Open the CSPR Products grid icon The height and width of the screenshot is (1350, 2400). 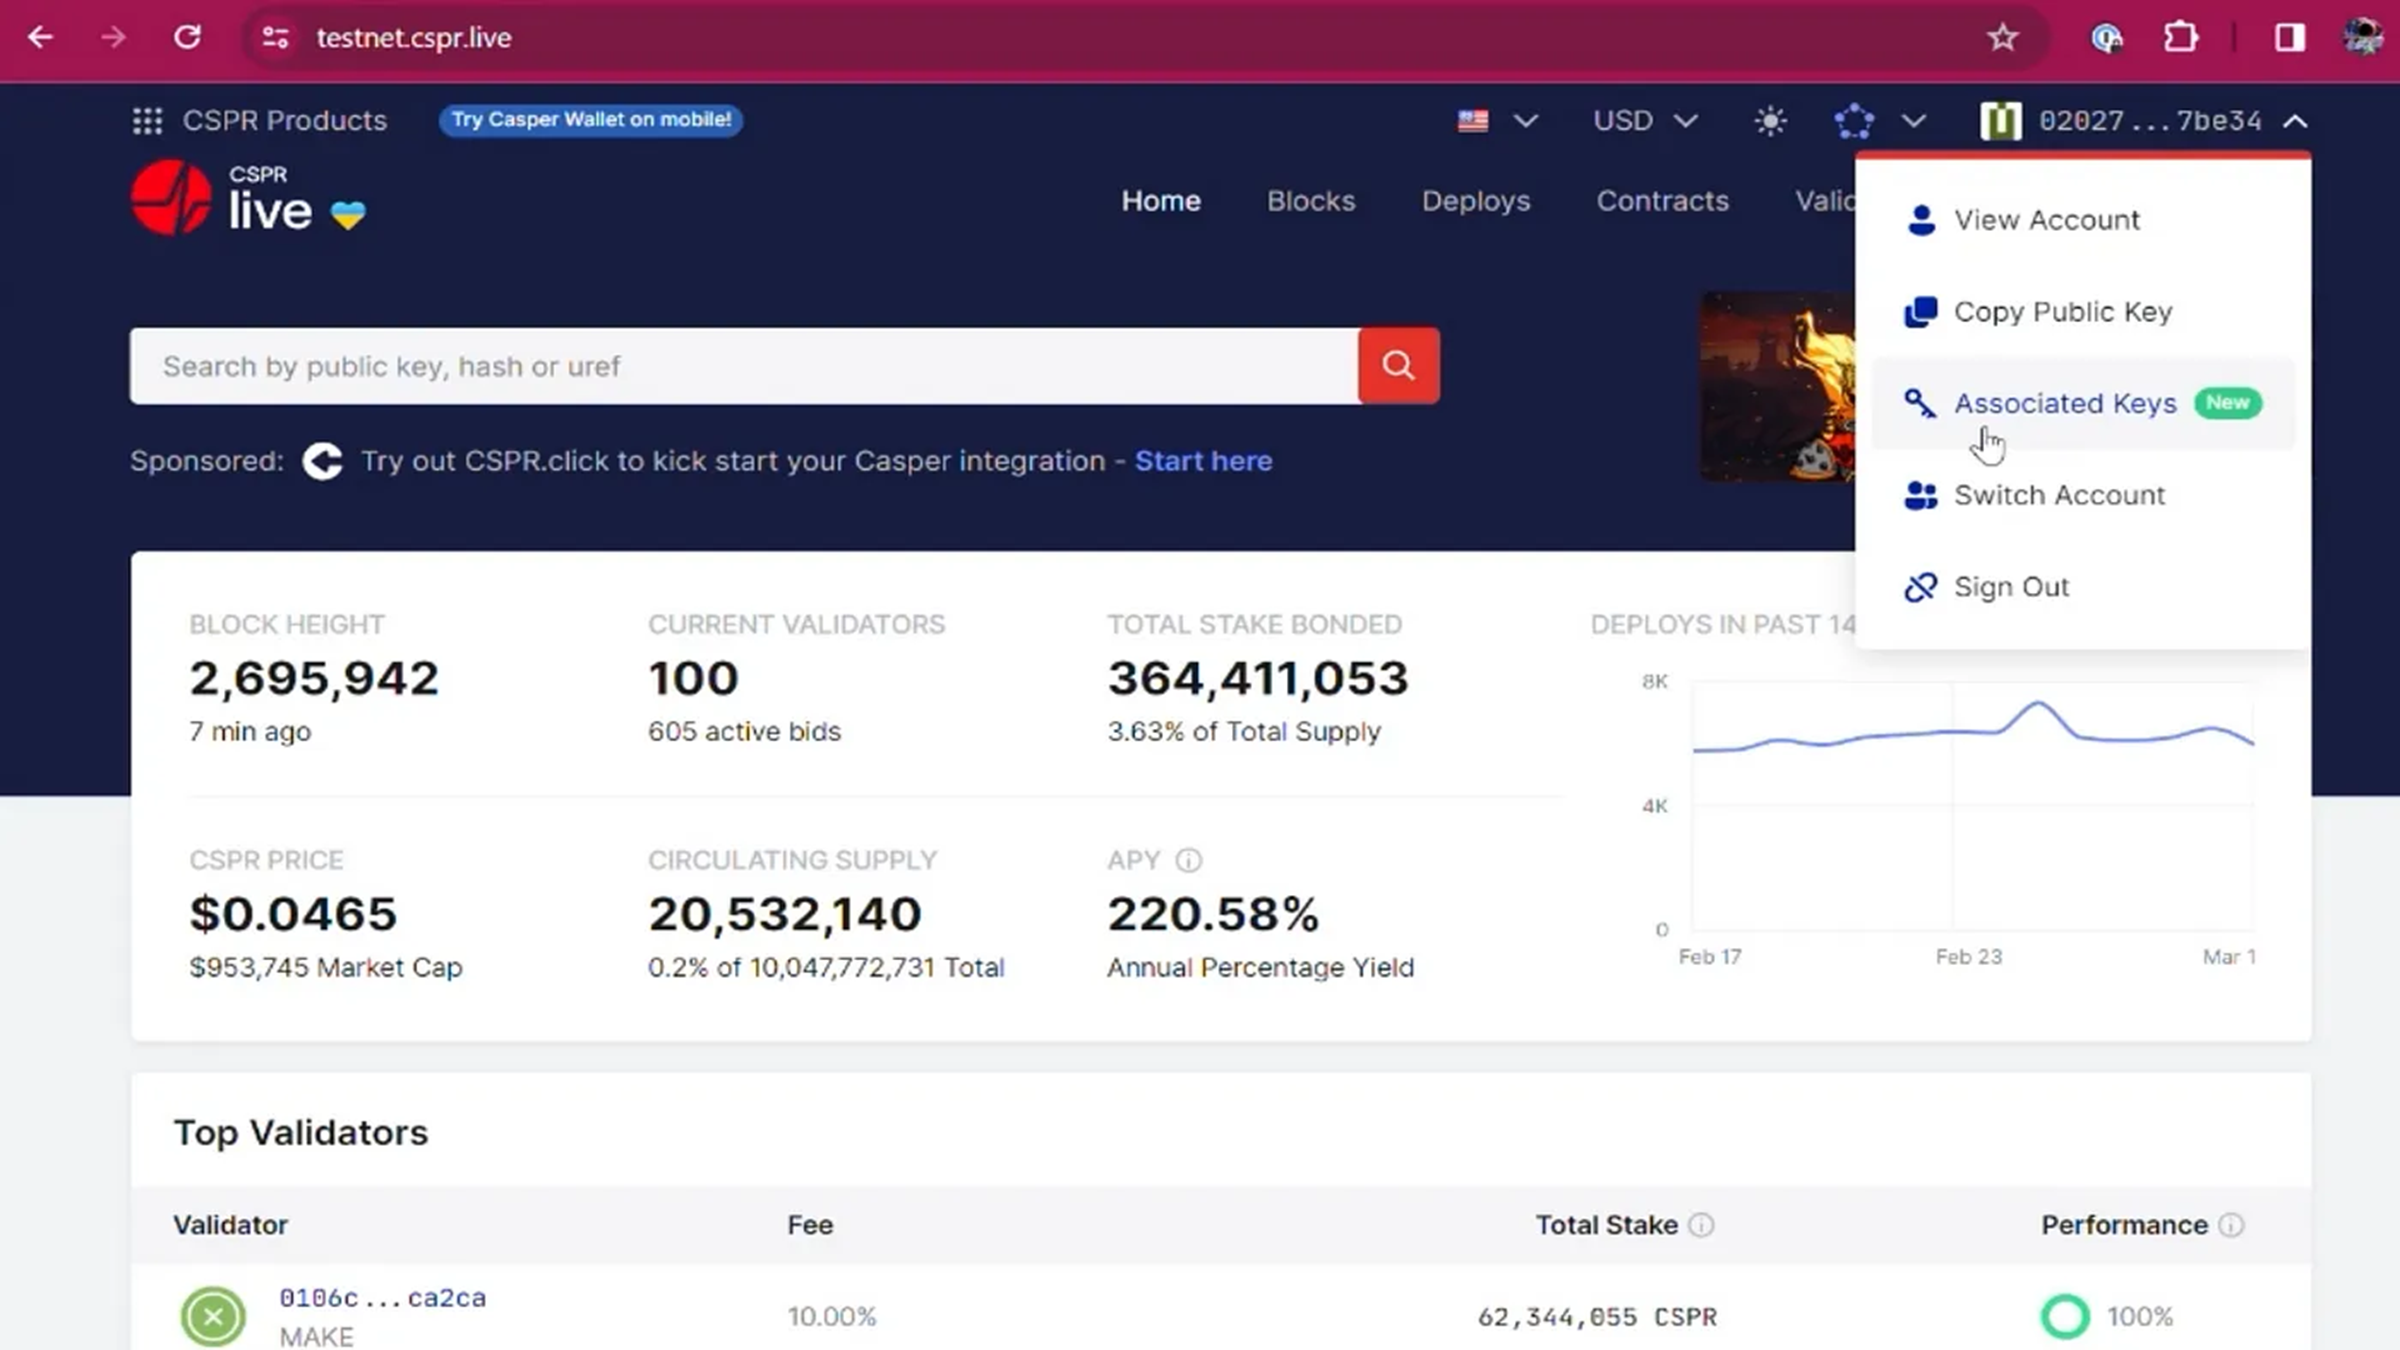(x=147, y=121)
